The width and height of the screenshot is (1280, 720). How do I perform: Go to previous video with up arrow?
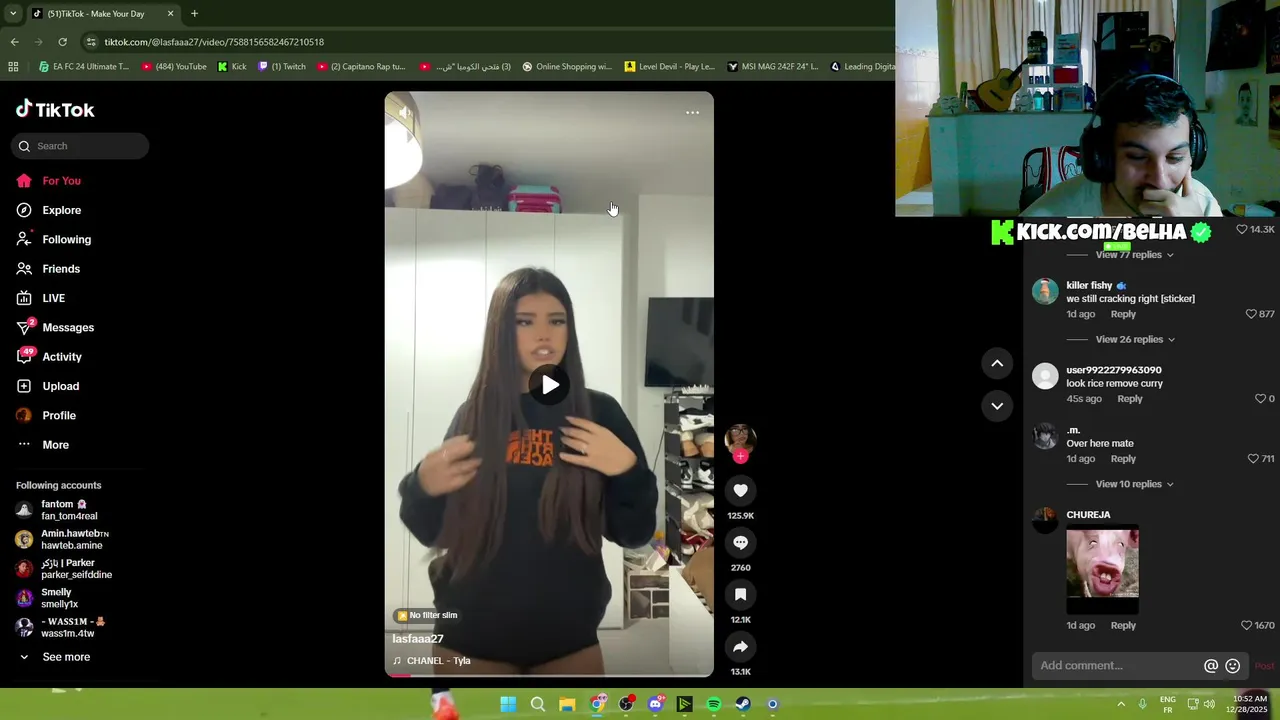pyautogui.click(x=997, y=364)
